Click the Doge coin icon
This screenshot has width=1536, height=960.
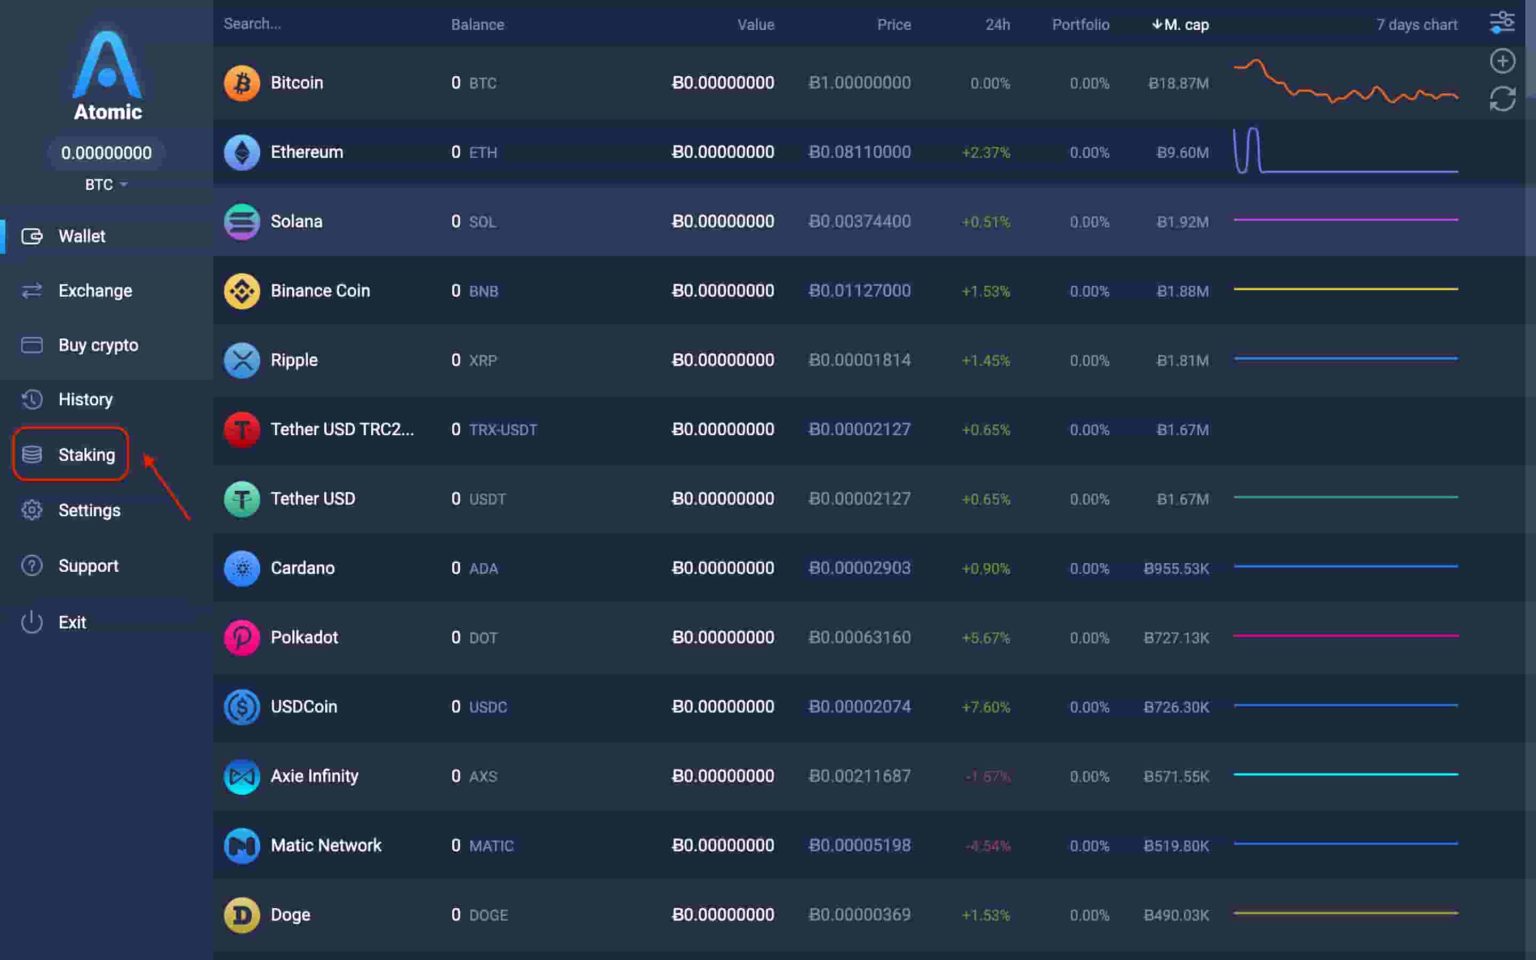pyautogui.click(x=241, y=915)
